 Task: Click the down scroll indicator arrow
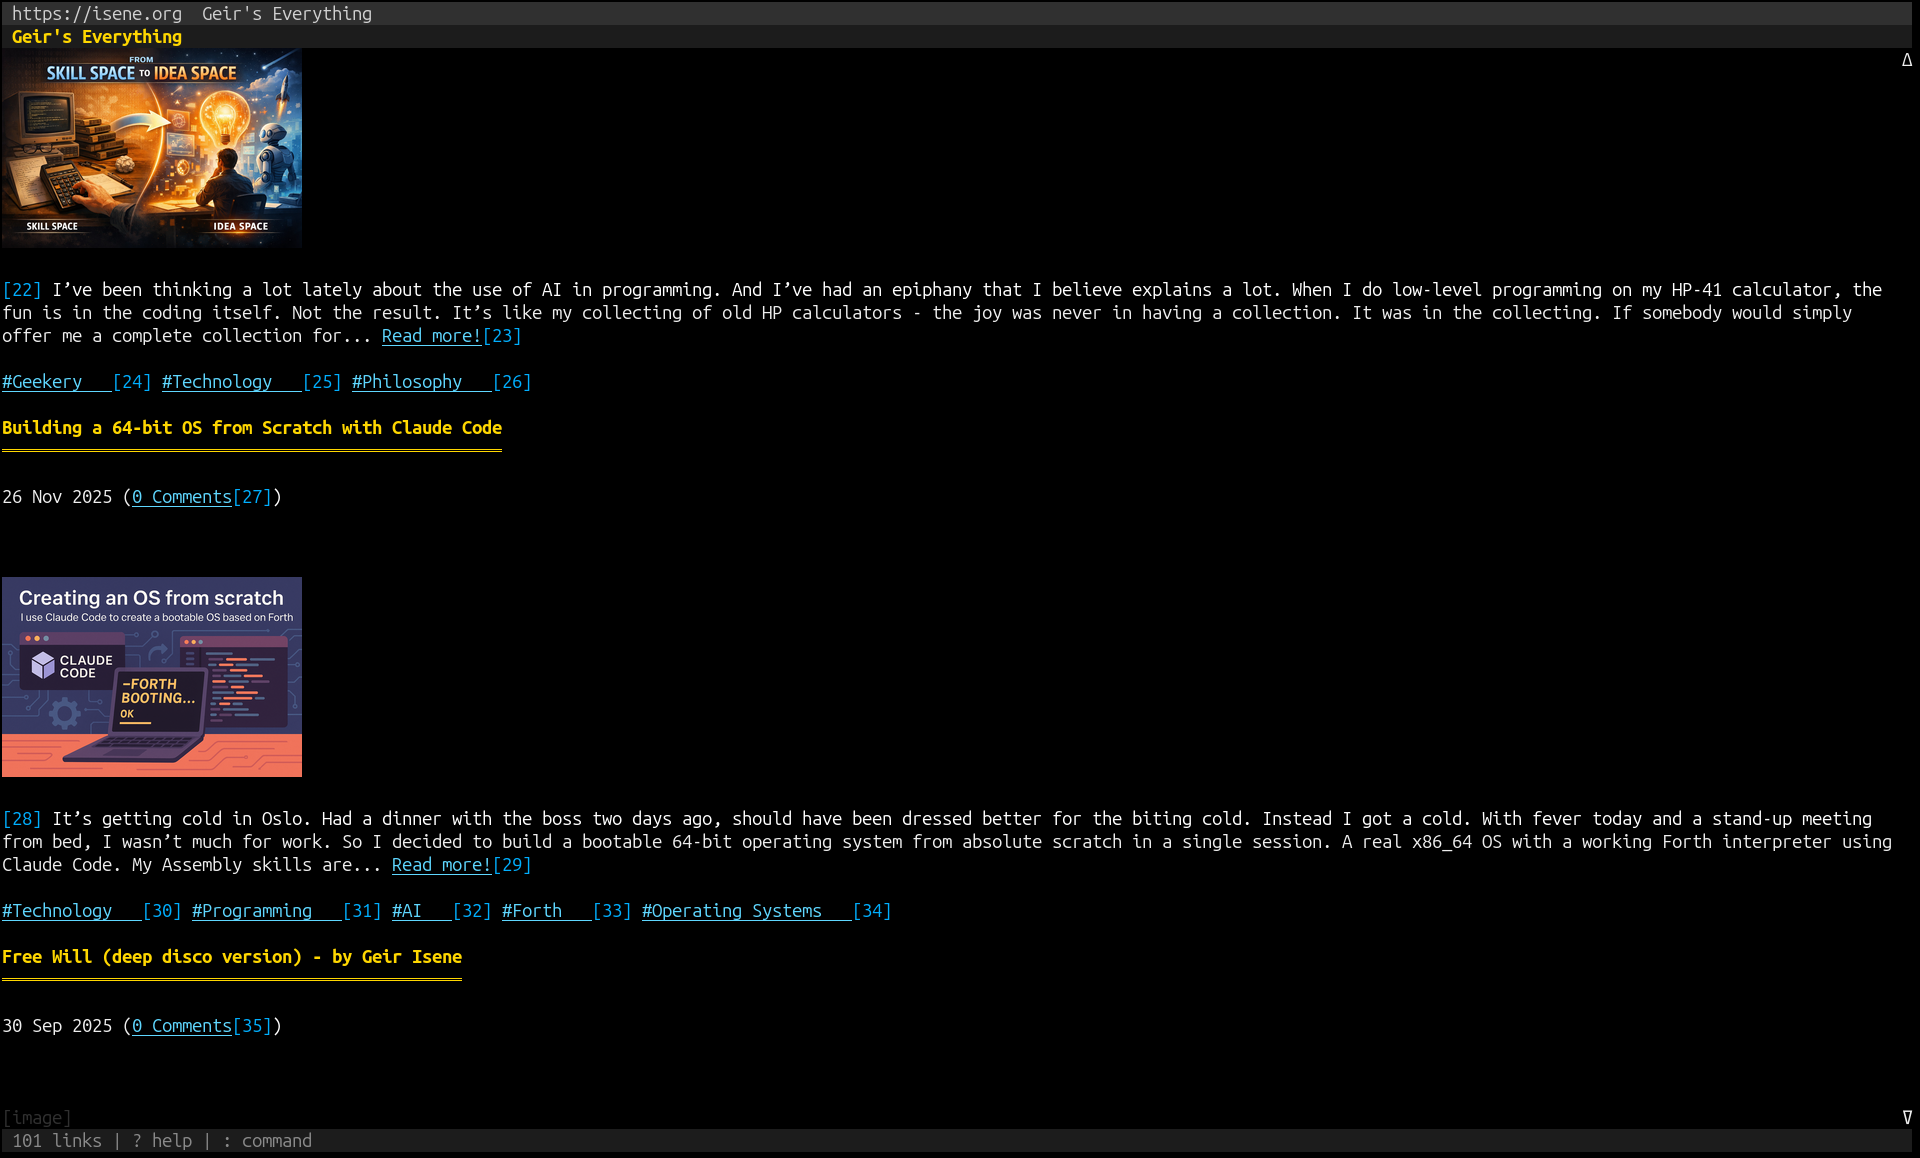click(1906, 1117)
